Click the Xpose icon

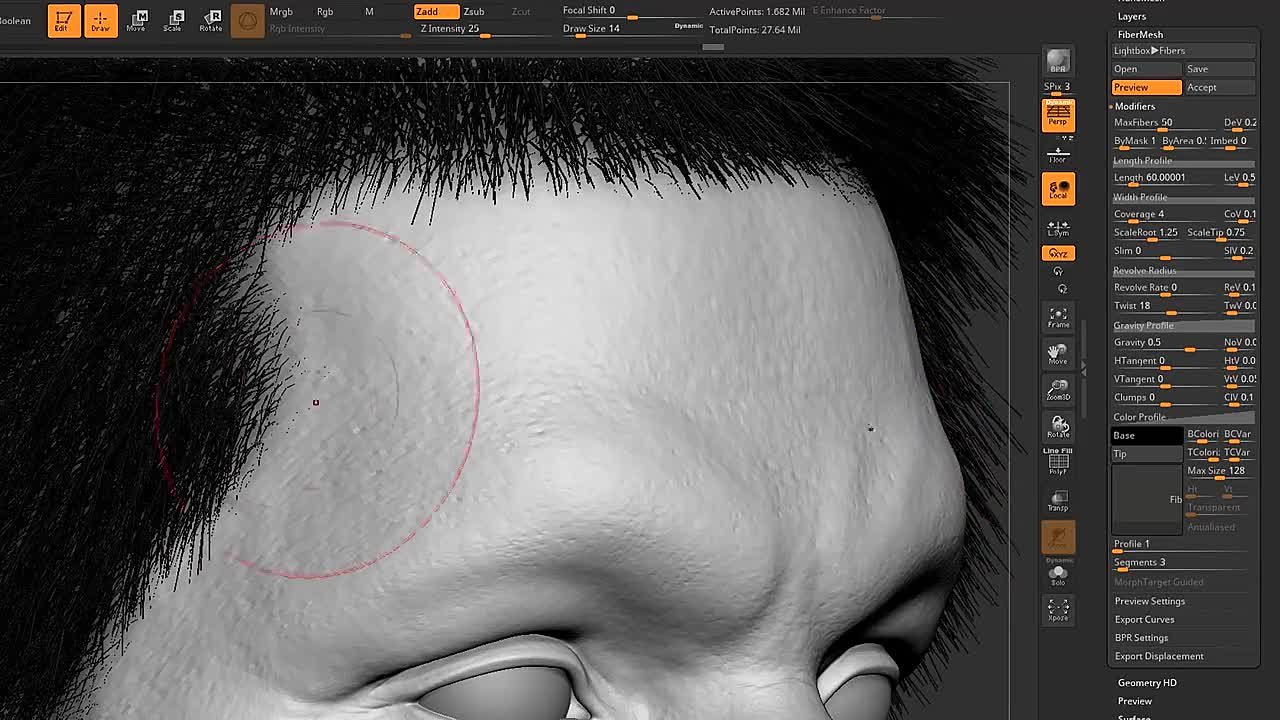coord(1058,610)
